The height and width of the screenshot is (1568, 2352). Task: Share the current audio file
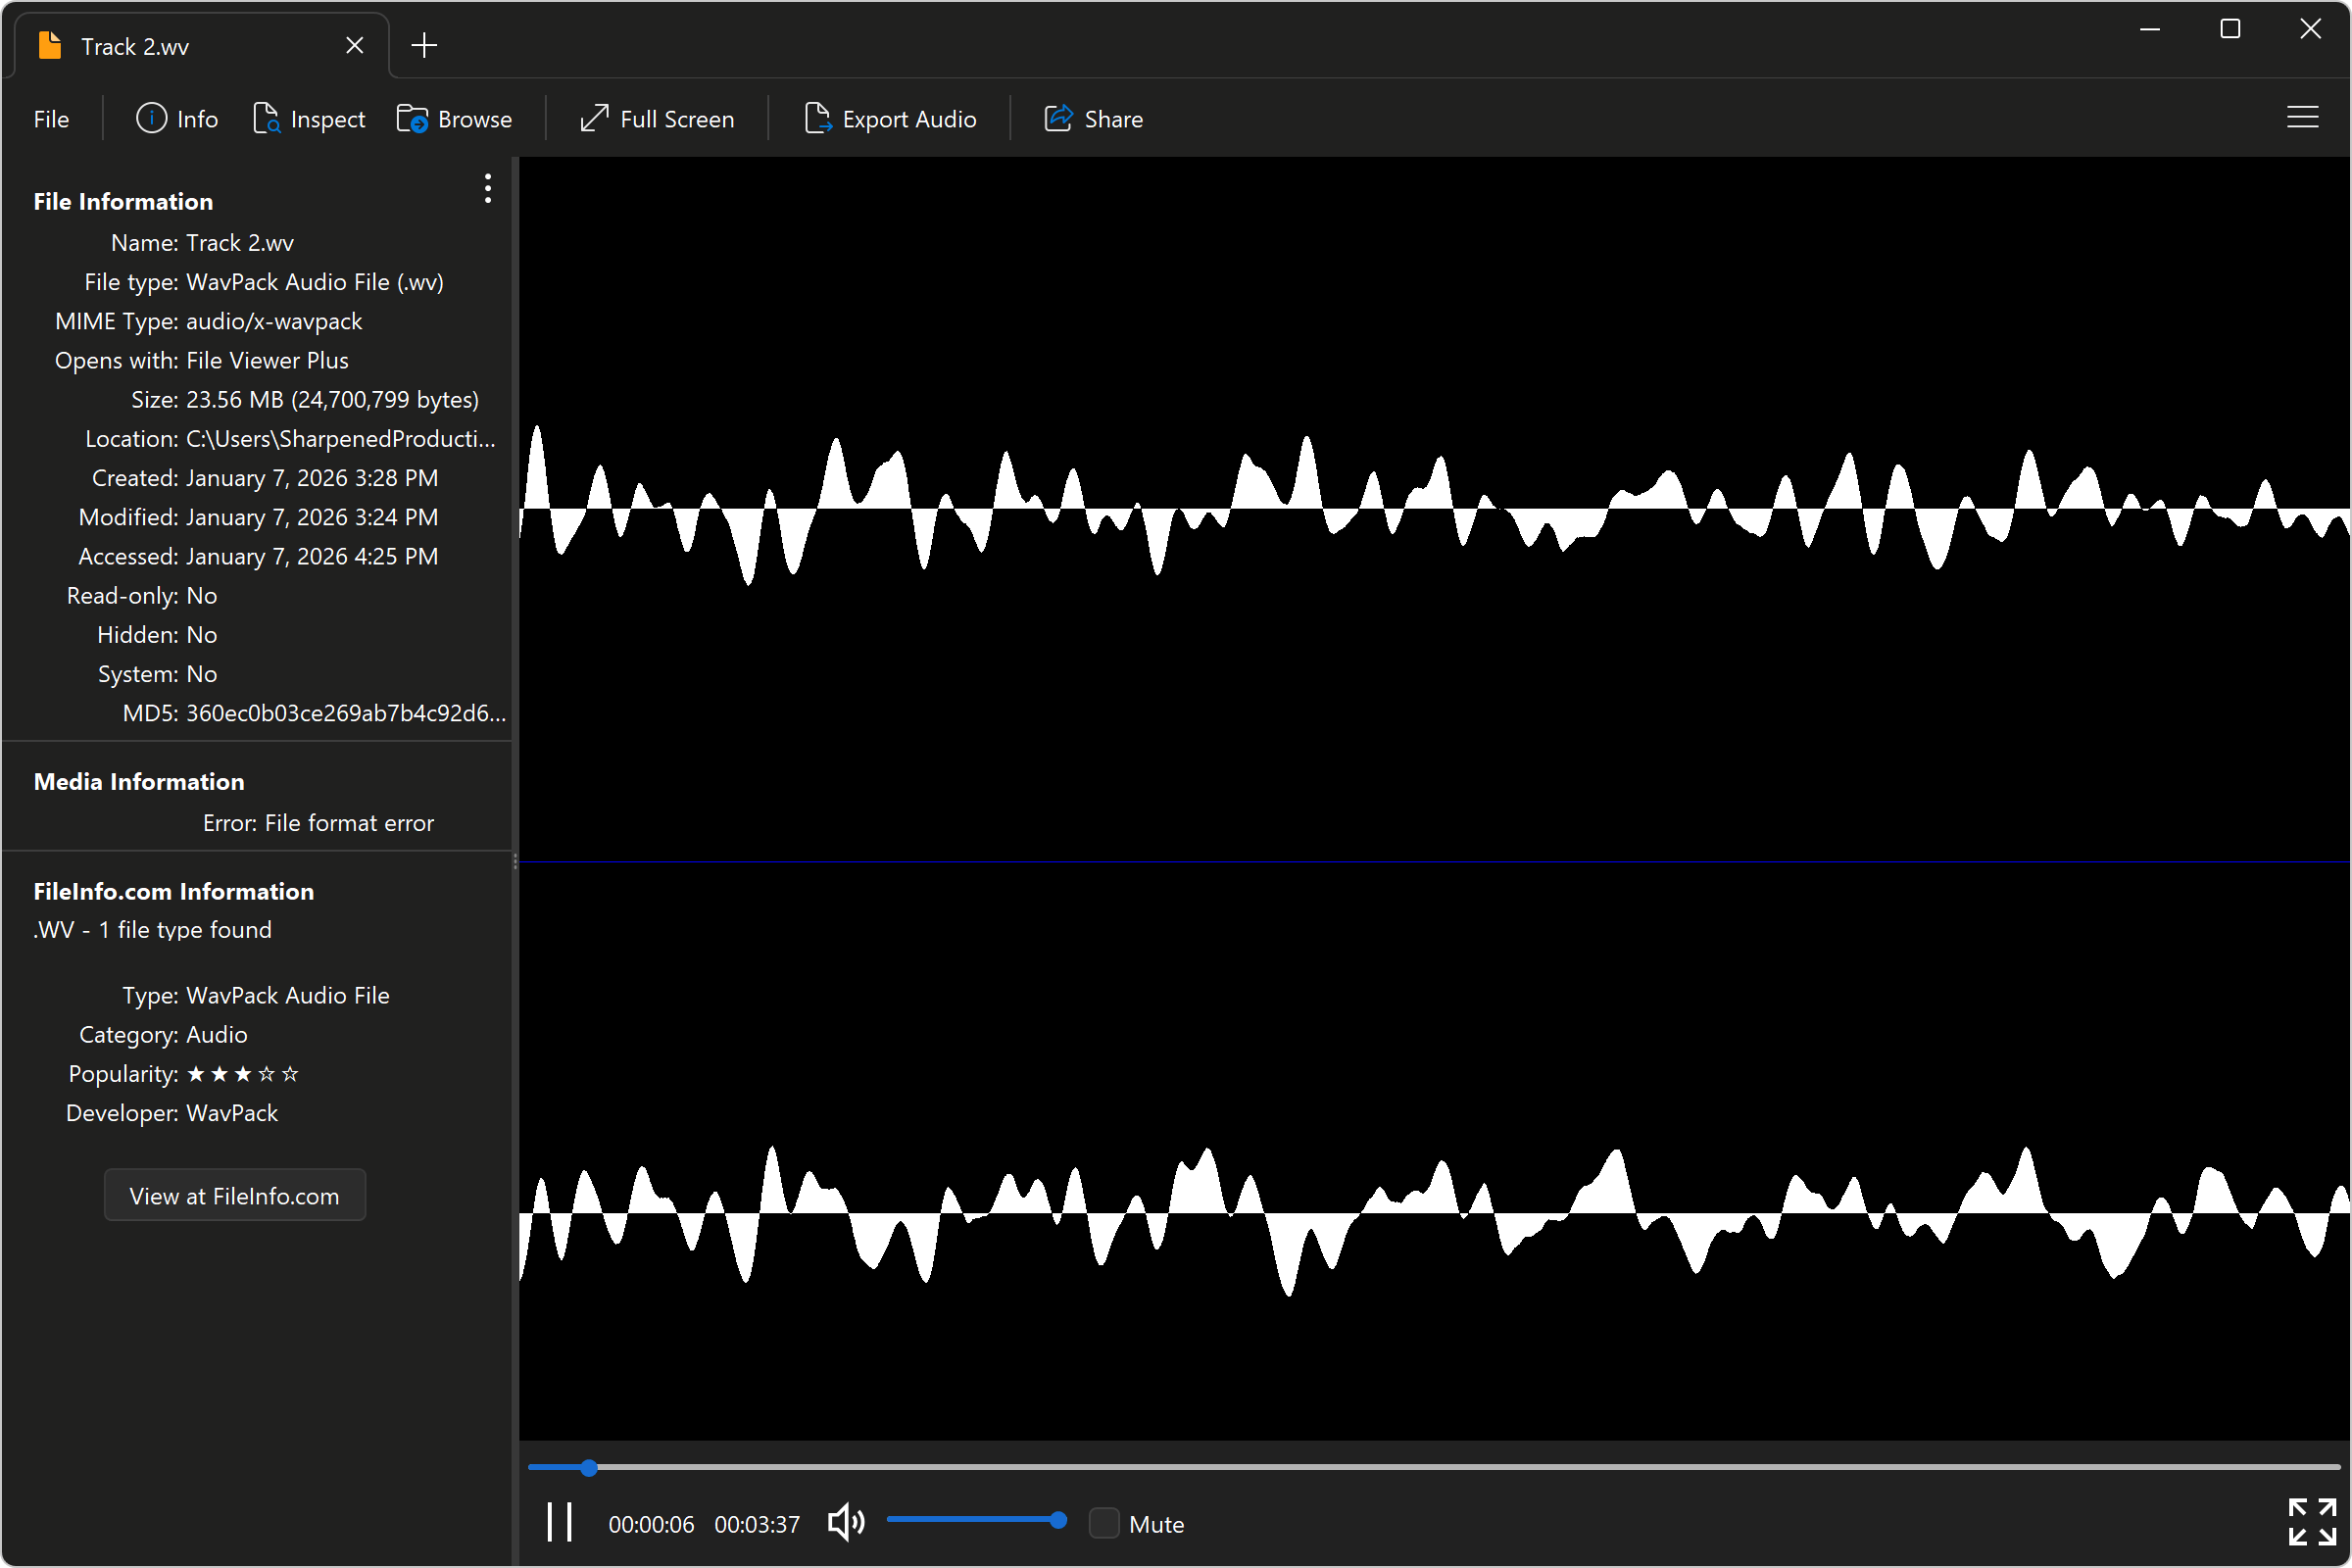(x=1094, y=119)
